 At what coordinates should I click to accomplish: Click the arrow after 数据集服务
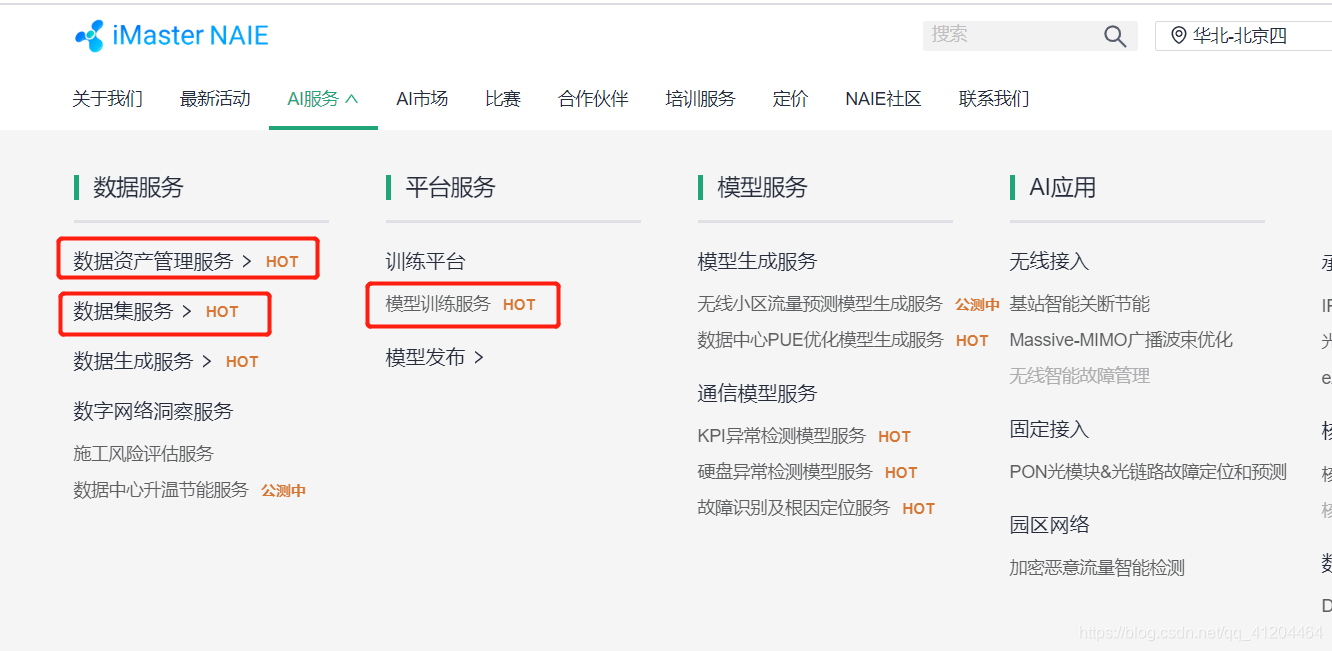(187, 311)
